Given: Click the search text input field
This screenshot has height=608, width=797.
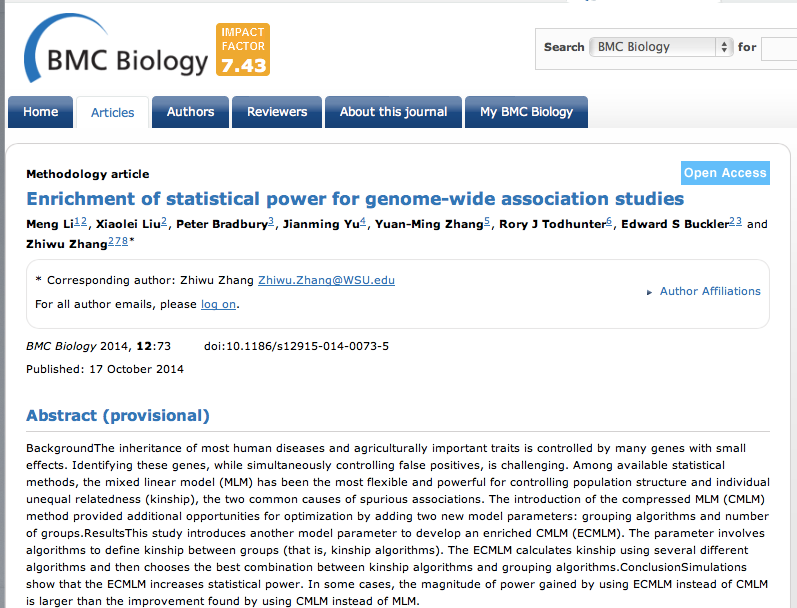Looking at the screenshot, I should click(x=778, y=47).
